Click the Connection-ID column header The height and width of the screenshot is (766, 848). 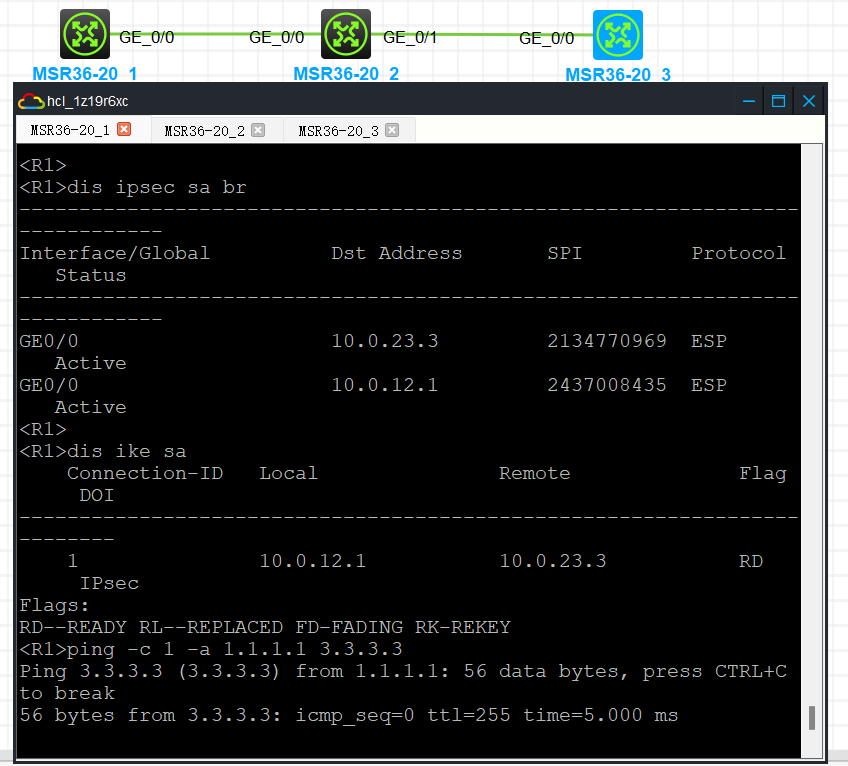click(145, 473)
